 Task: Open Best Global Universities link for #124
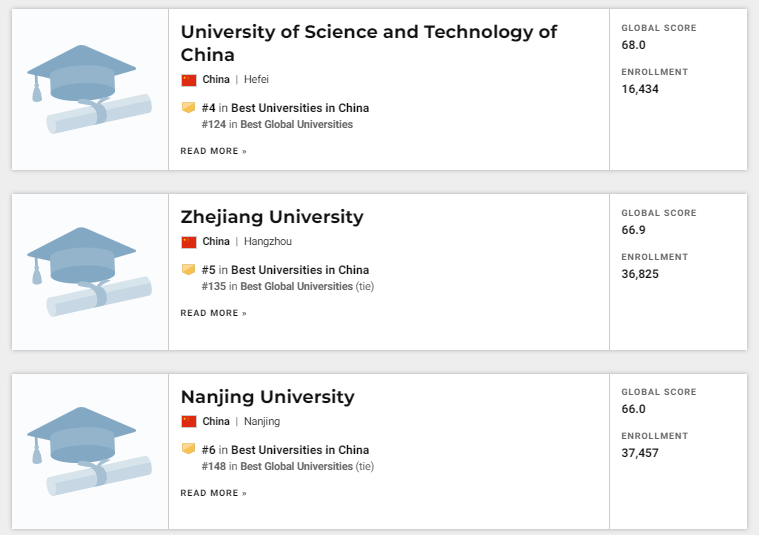(297, 124)
